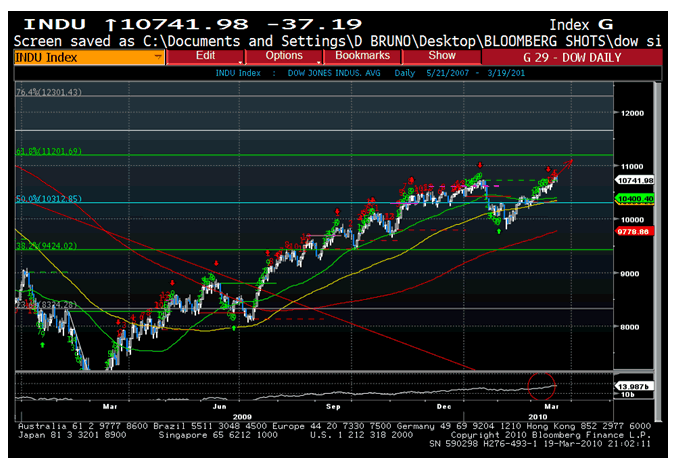The image size is (675, 465).
Task: Click the 8000 price axis label
Action: 629,327
